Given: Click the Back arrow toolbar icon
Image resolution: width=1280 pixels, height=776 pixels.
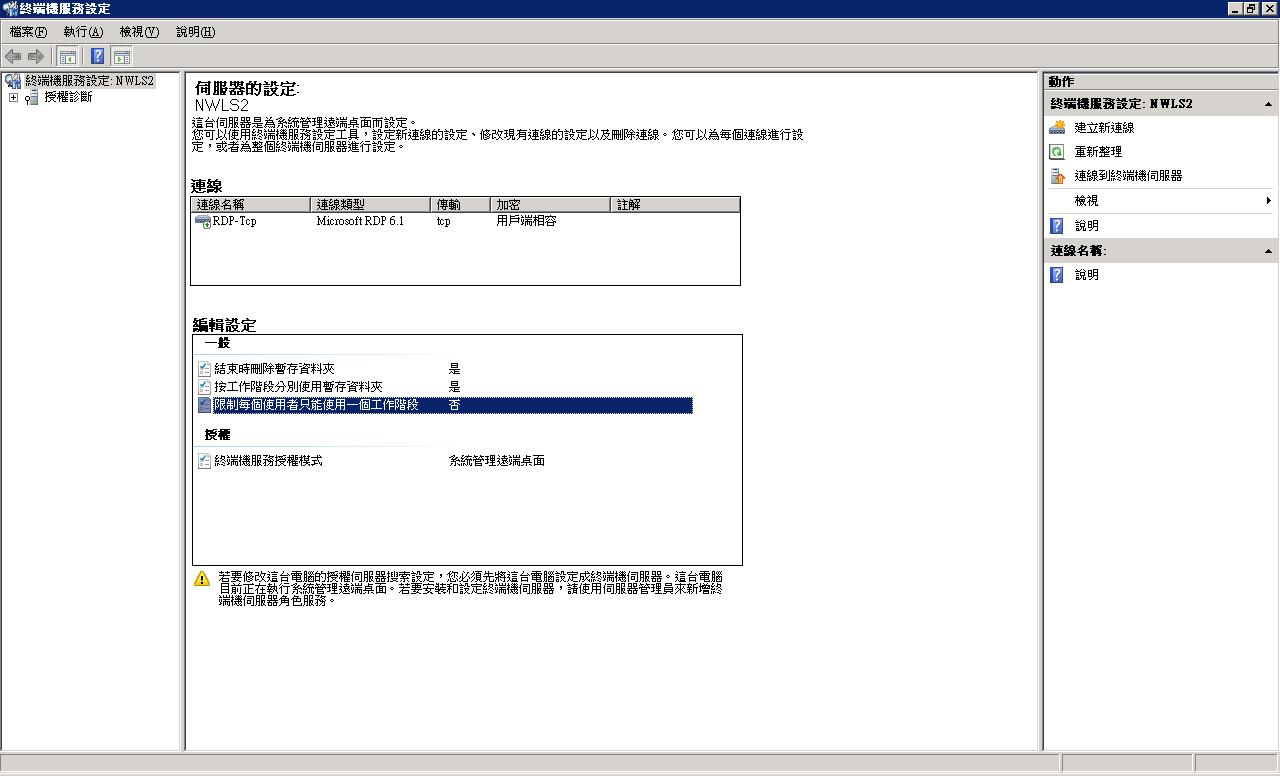Looking at the screenshot, I should tap(13, 57).
